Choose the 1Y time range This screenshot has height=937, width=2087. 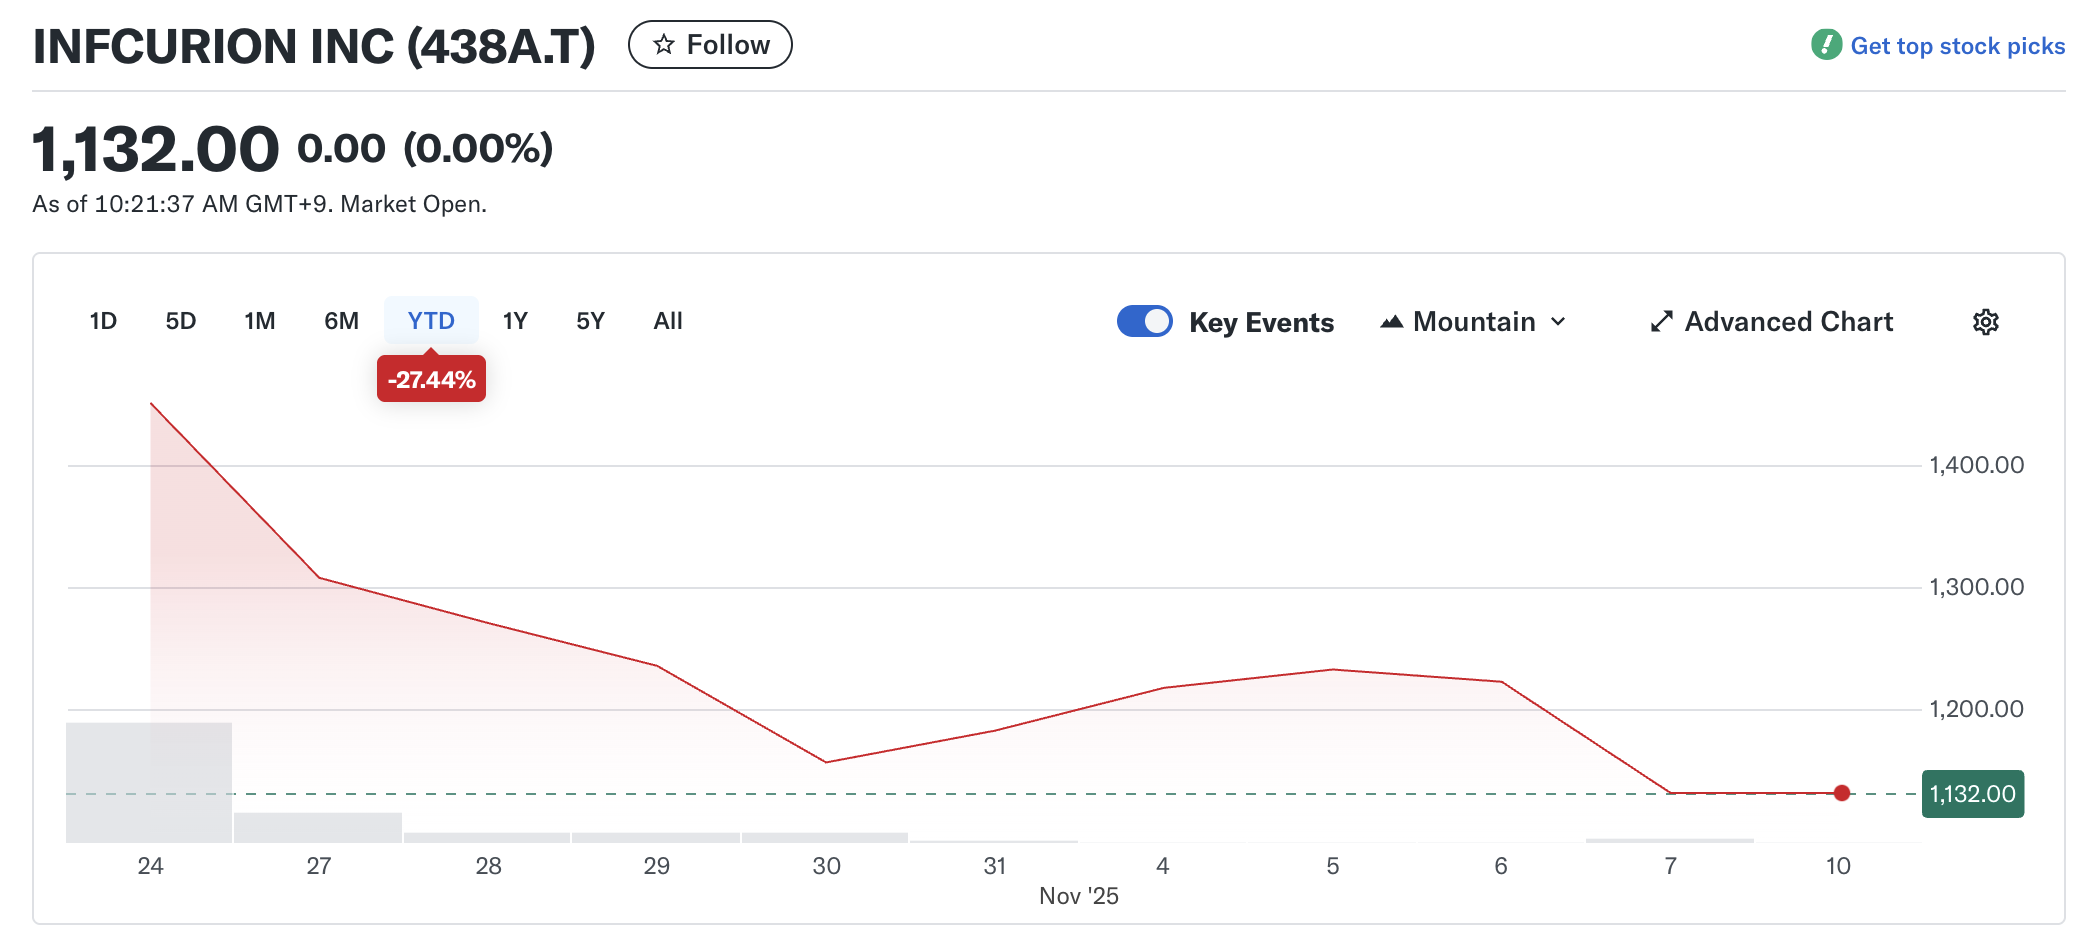tap(515, 321)
